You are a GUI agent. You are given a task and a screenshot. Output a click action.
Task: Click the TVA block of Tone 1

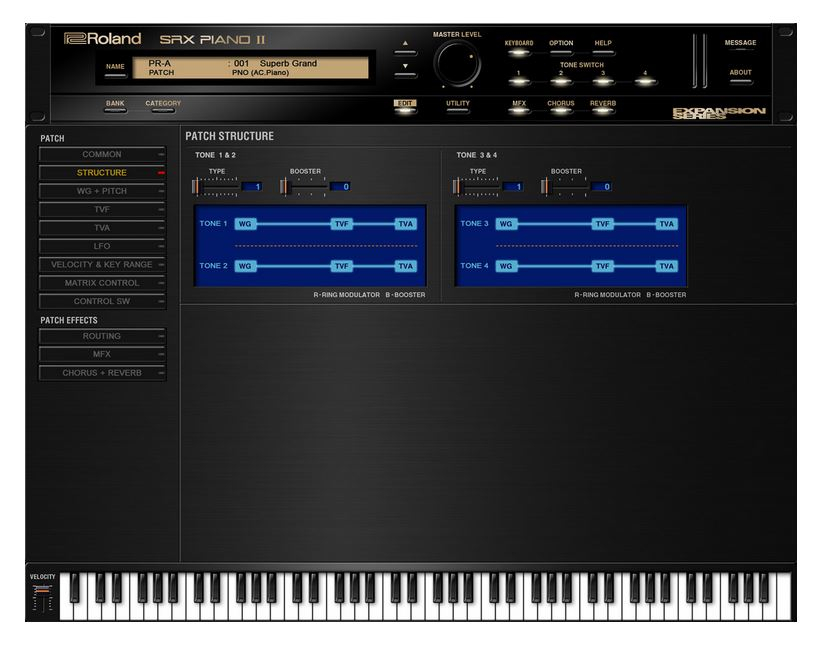click(x=406, y=224)
